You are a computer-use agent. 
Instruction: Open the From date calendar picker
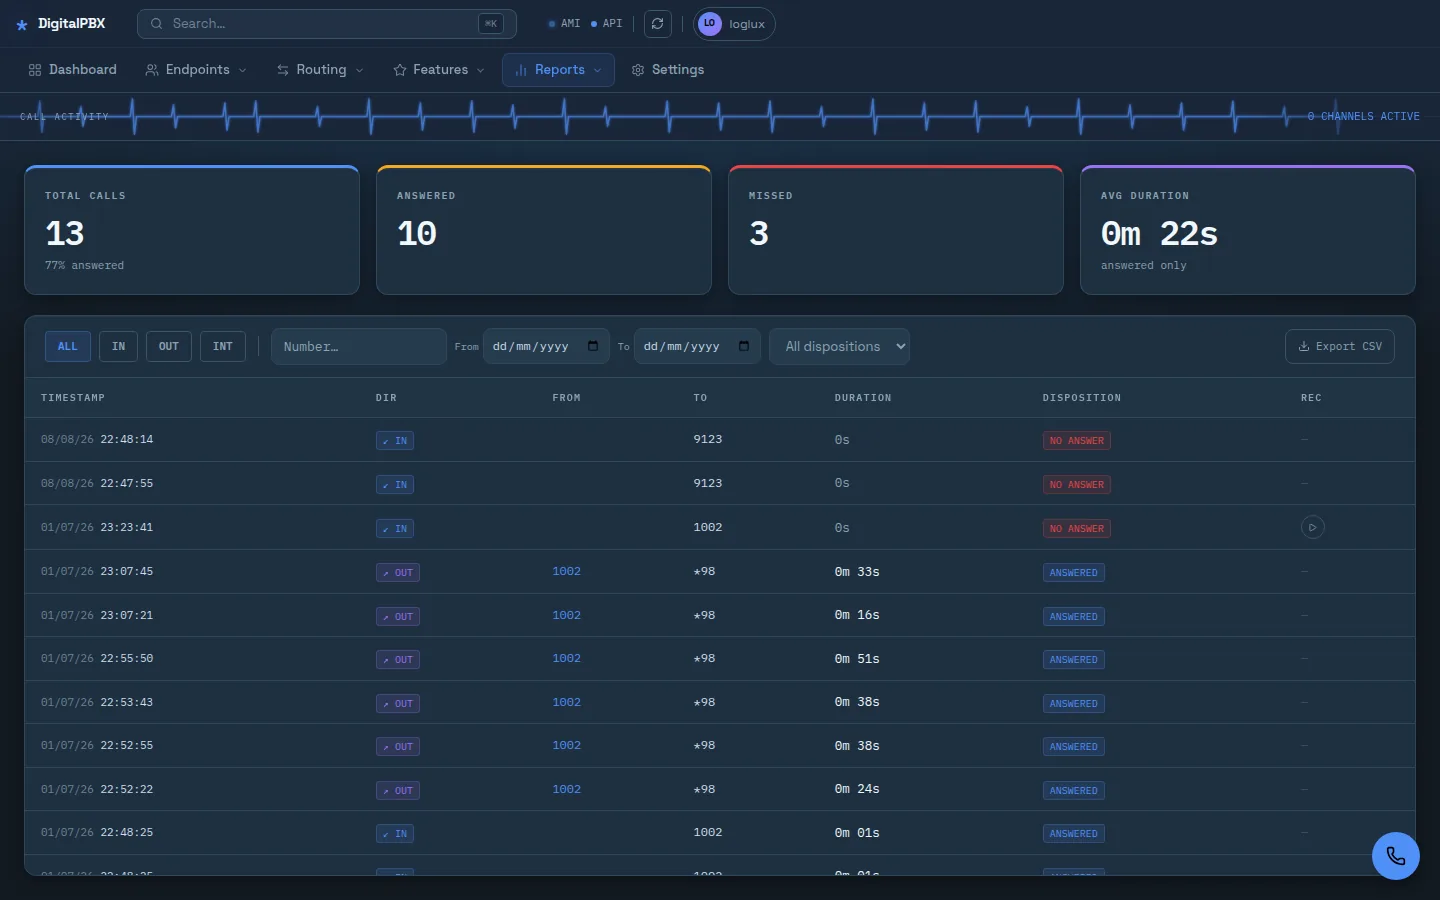pyautogui.click(x=593, y=346)
